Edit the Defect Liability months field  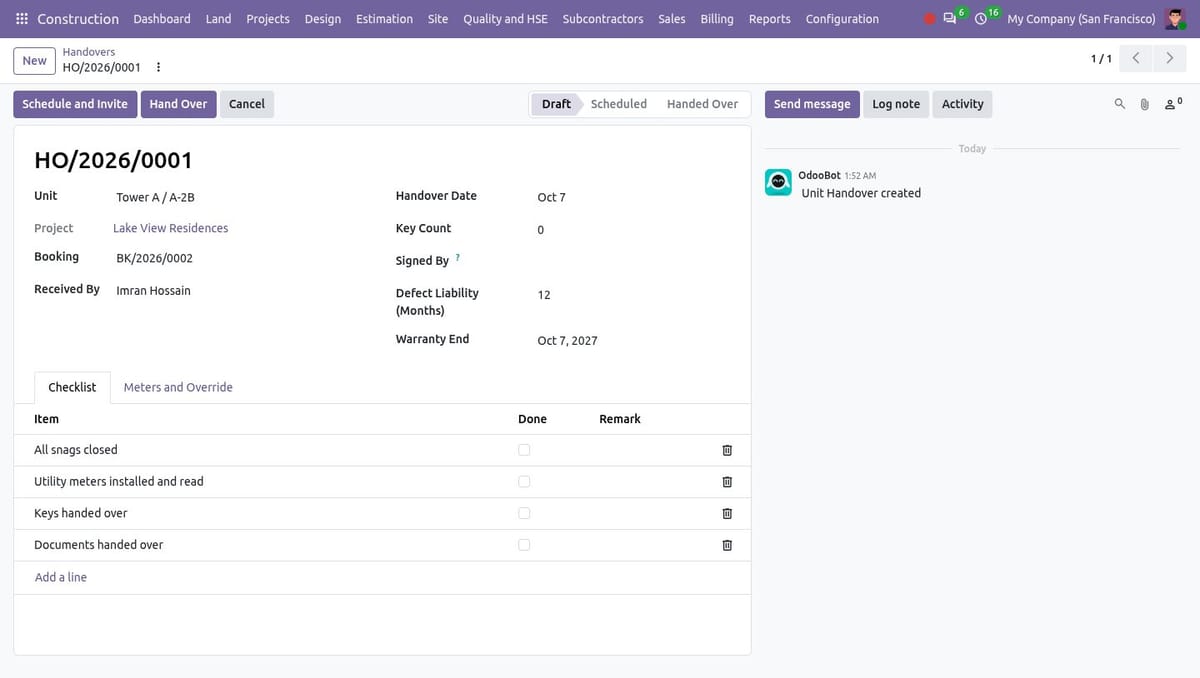[x=632, y=295]
